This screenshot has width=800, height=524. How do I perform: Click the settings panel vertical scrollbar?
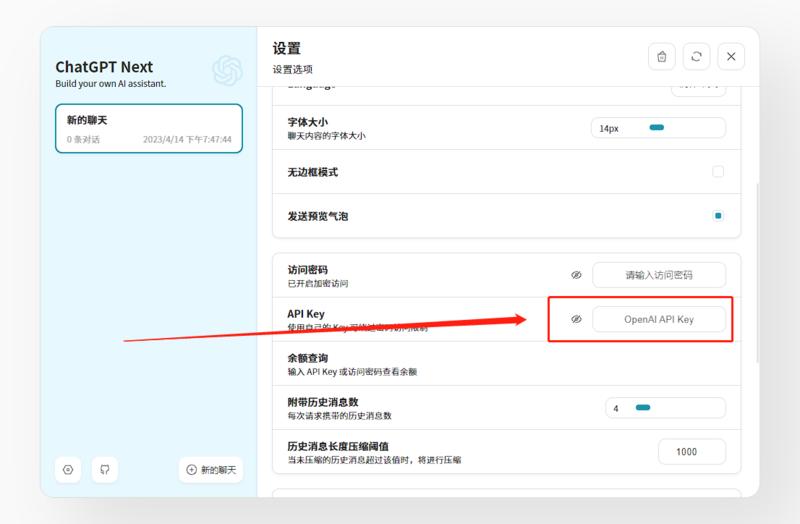pyautogui.click(x=756, y=270)
